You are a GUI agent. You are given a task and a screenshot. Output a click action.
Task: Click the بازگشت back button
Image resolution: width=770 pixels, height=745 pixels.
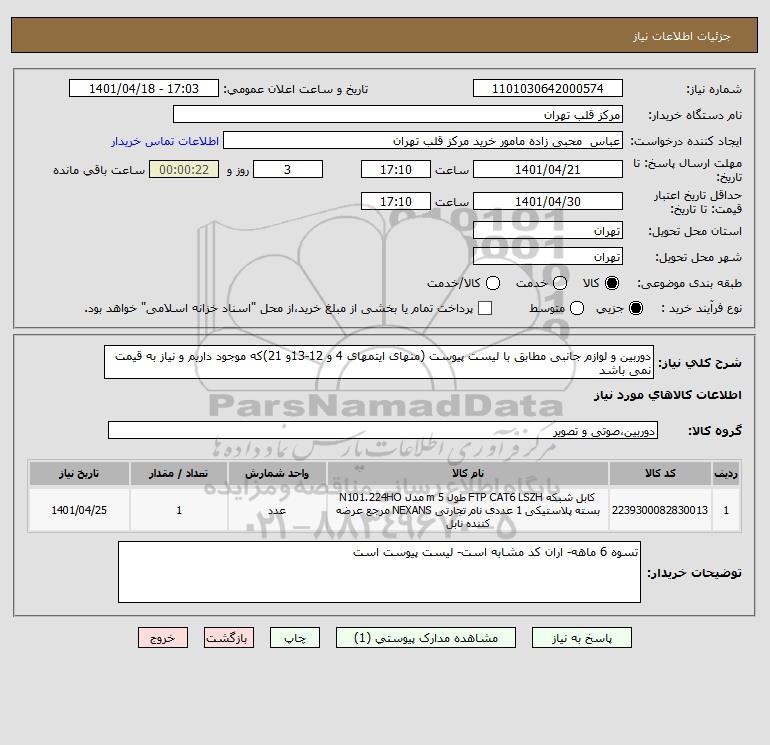(x=229, y=638)
